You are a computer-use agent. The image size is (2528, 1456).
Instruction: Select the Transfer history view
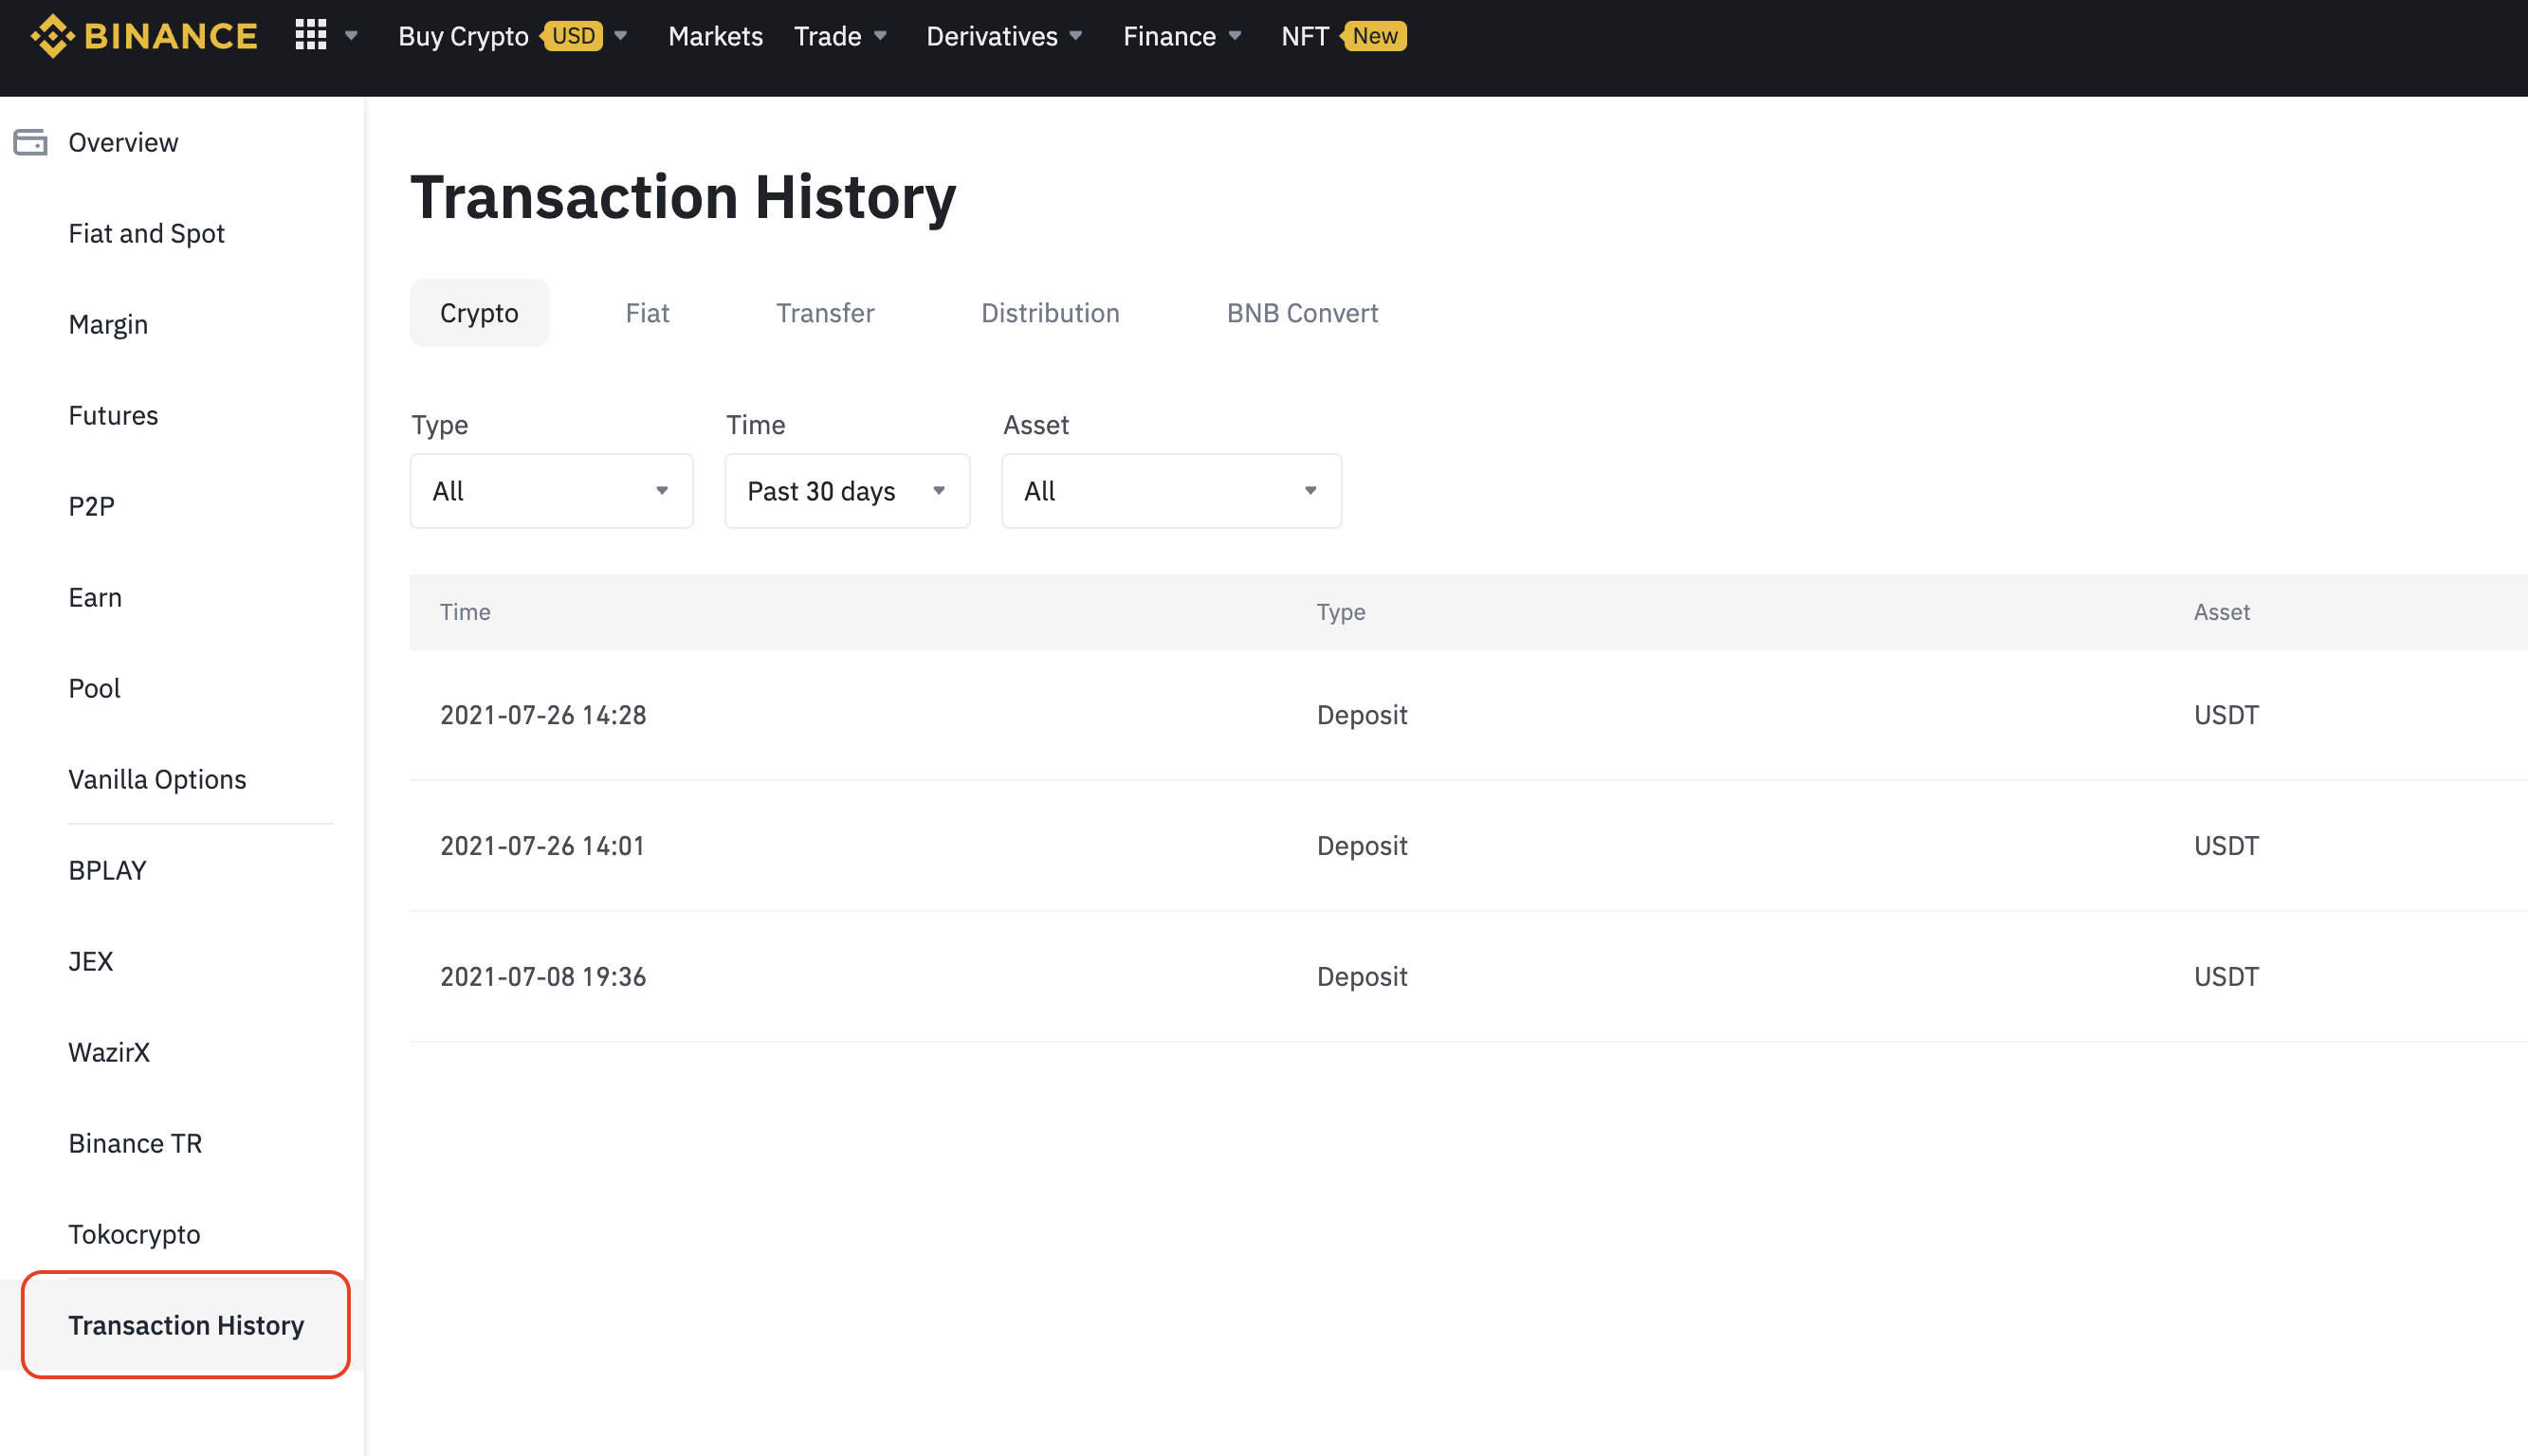pyautogui.click(x=824, y=312)
